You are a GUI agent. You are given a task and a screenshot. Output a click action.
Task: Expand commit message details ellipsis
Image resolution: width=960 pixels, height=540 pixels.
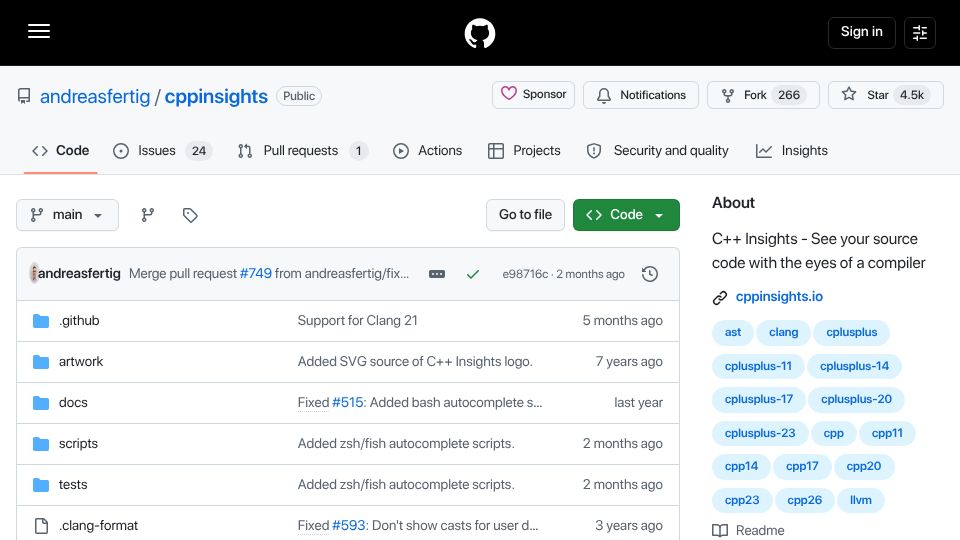pyautogui.click(x=437, y=274)
